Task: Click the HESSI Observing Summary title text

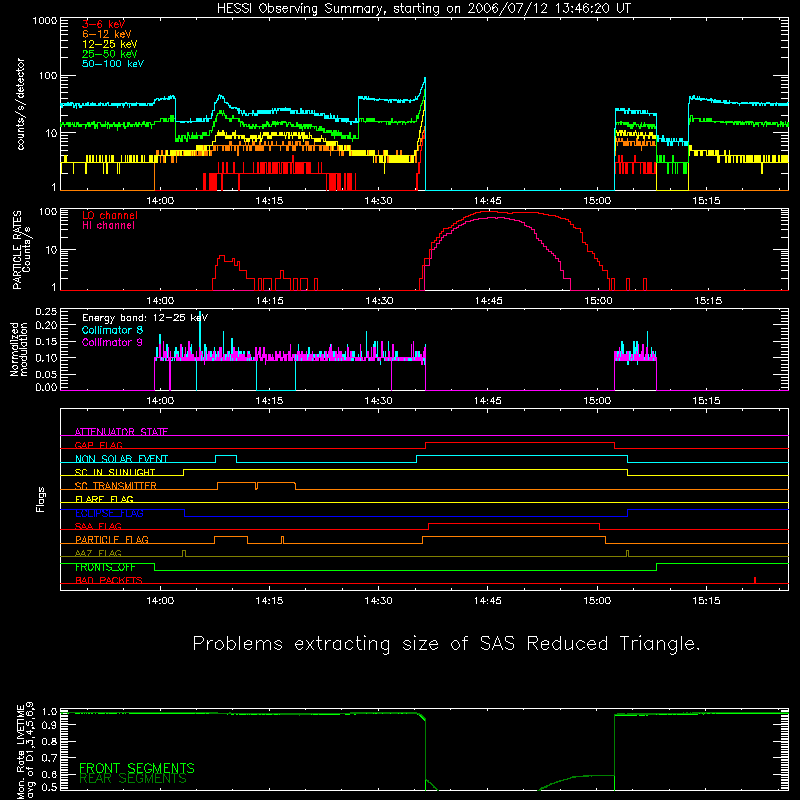Action: 424,9
